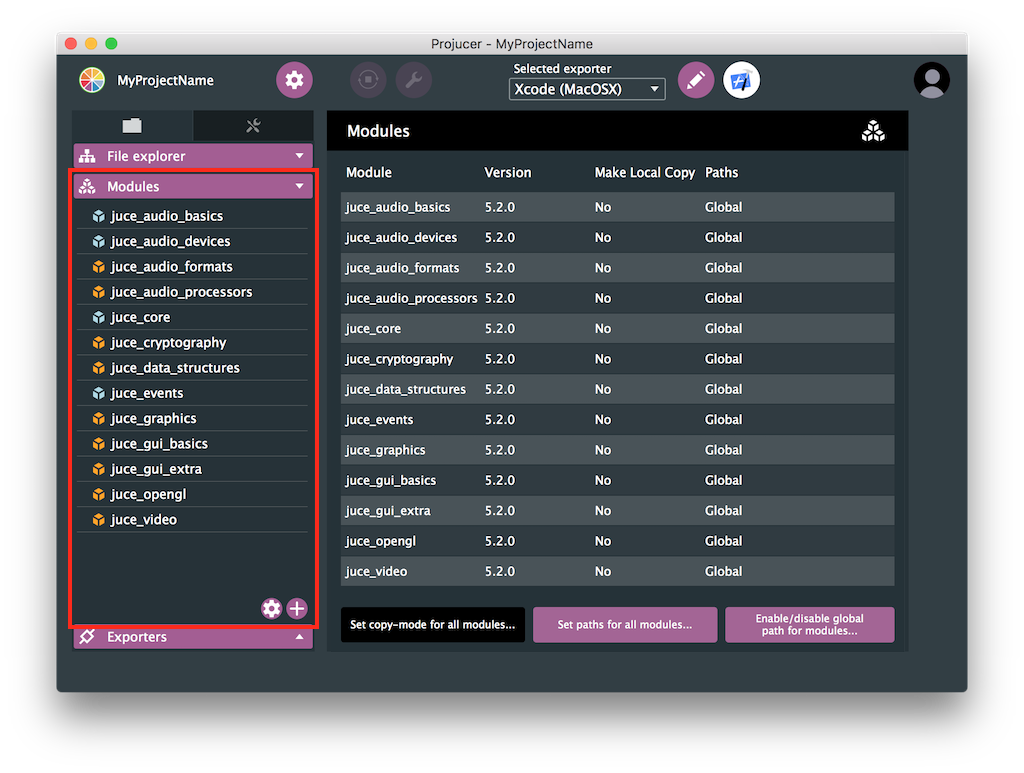This screenshot has width=1024, height=773.
Task: Click the disabled wrench build icon
Action: [x=414, y=80]
